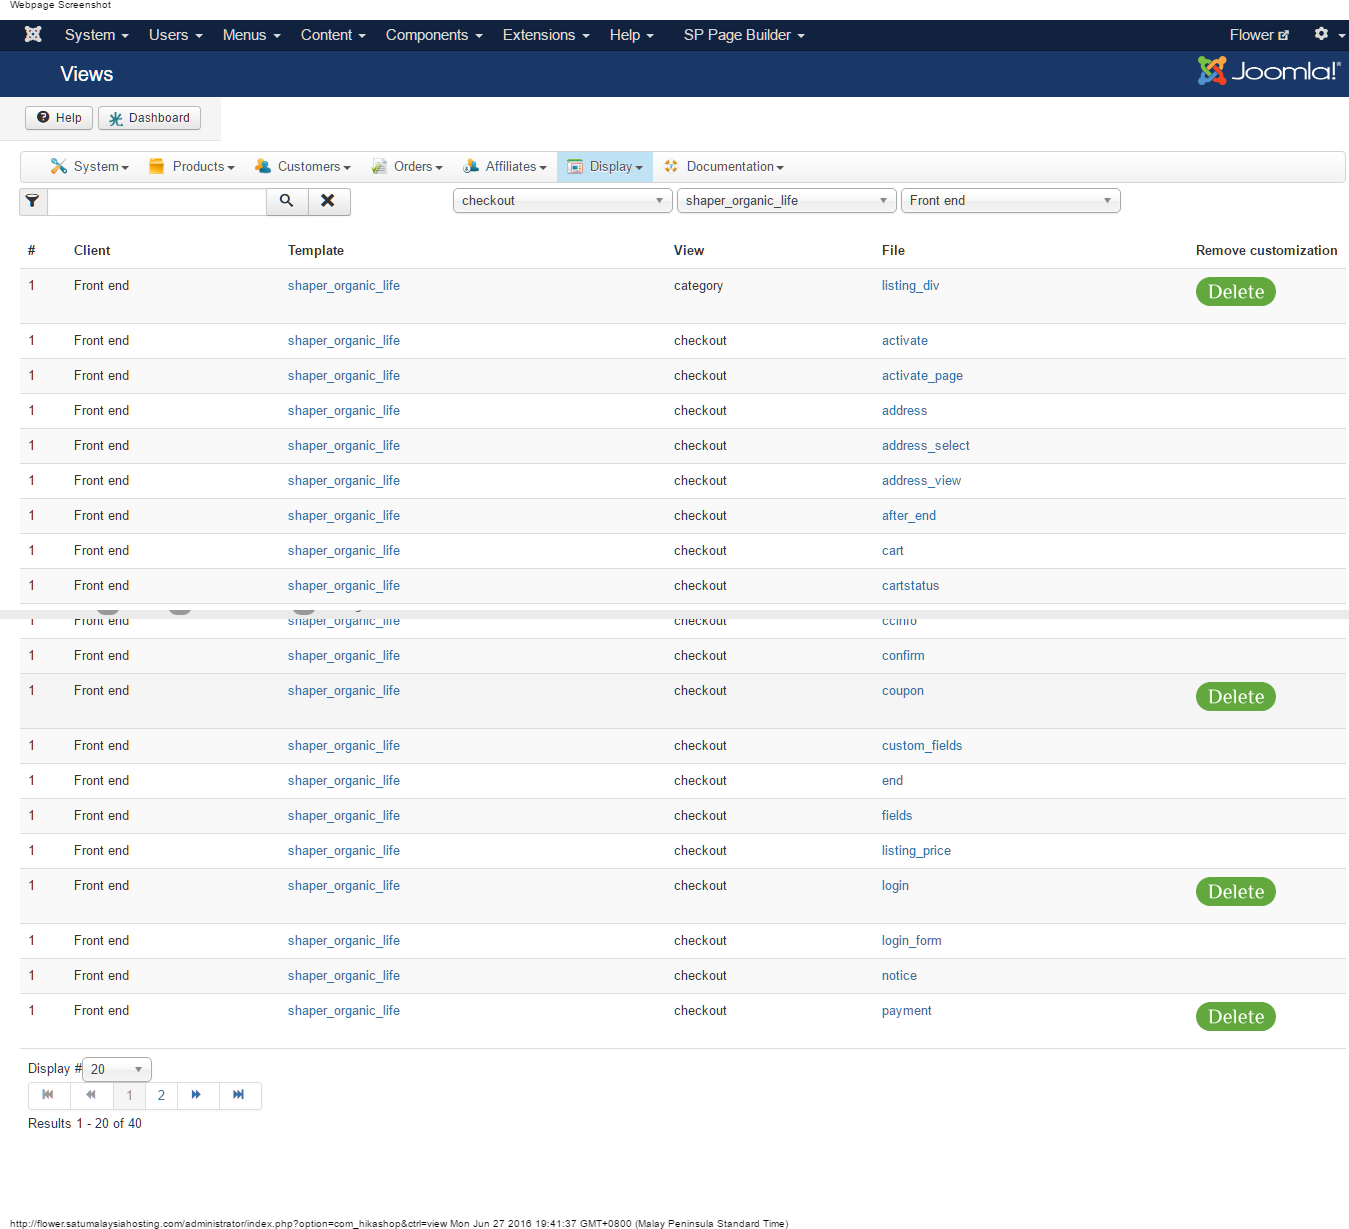The width and height of the screenshot is (1349, 1229).
Task: Click the Joomla logo icon in top-left
Action: coord(33,35)
